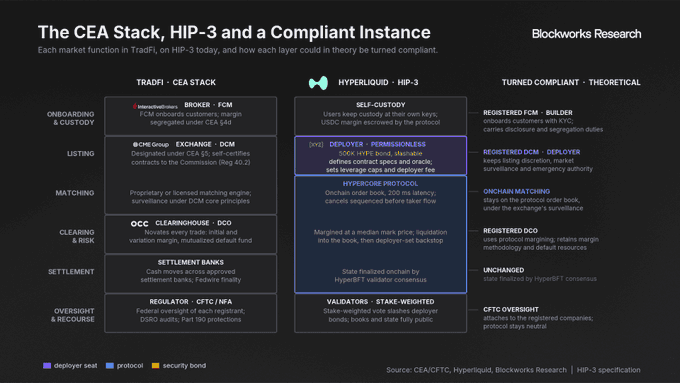Click the 'SETTLEMENT' row label
Screen dimensions: 680x383
[71, 272]
